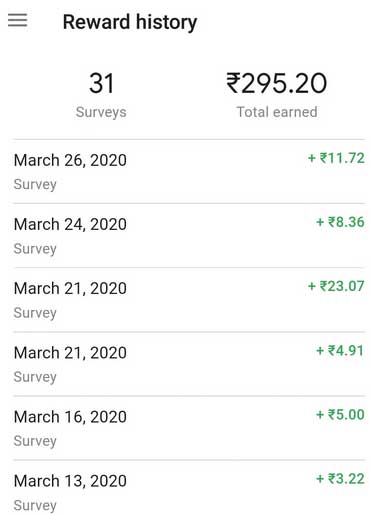Screen dimensions: 370x514
Task: Tap the +₹8.36 reward amount
Action: pyautogui.click(x=340, y=222)
